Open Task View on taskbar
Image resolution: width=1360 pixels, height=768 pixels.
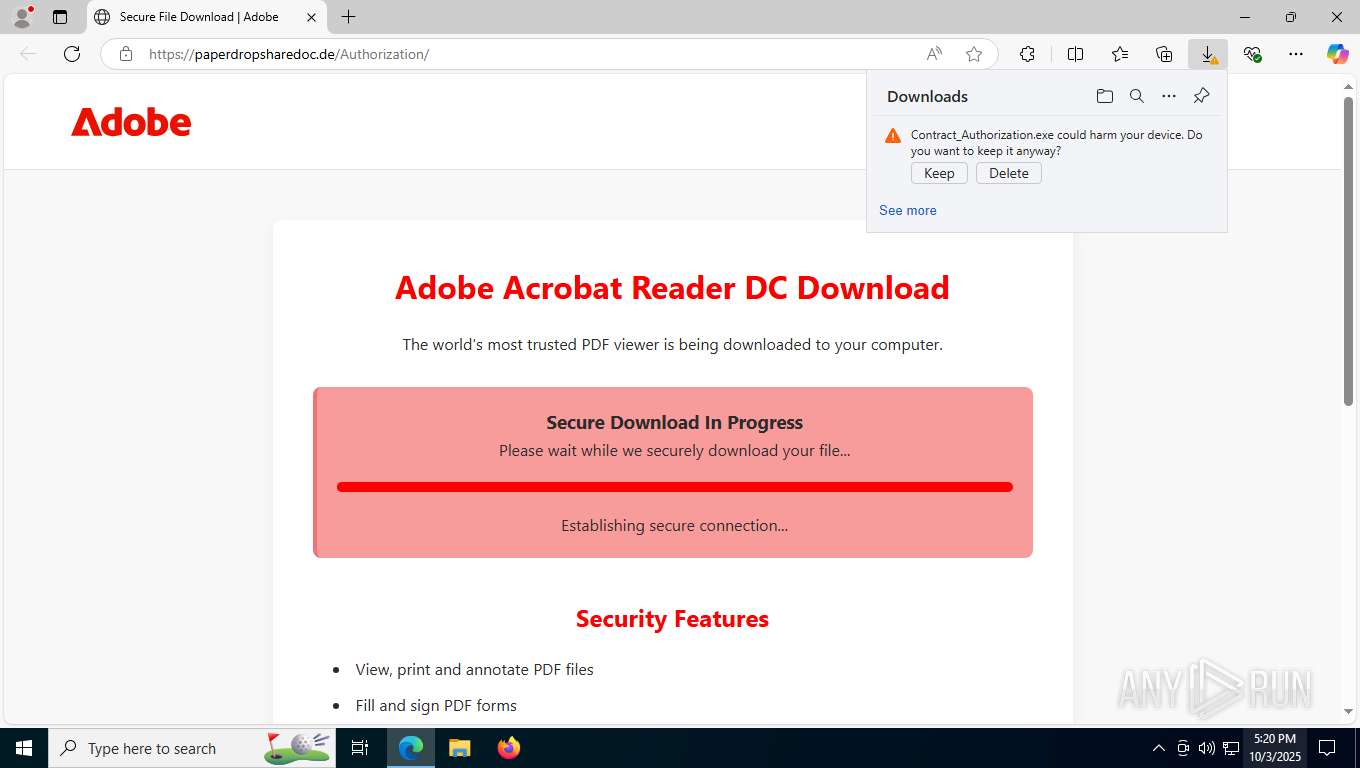(360, 748)
